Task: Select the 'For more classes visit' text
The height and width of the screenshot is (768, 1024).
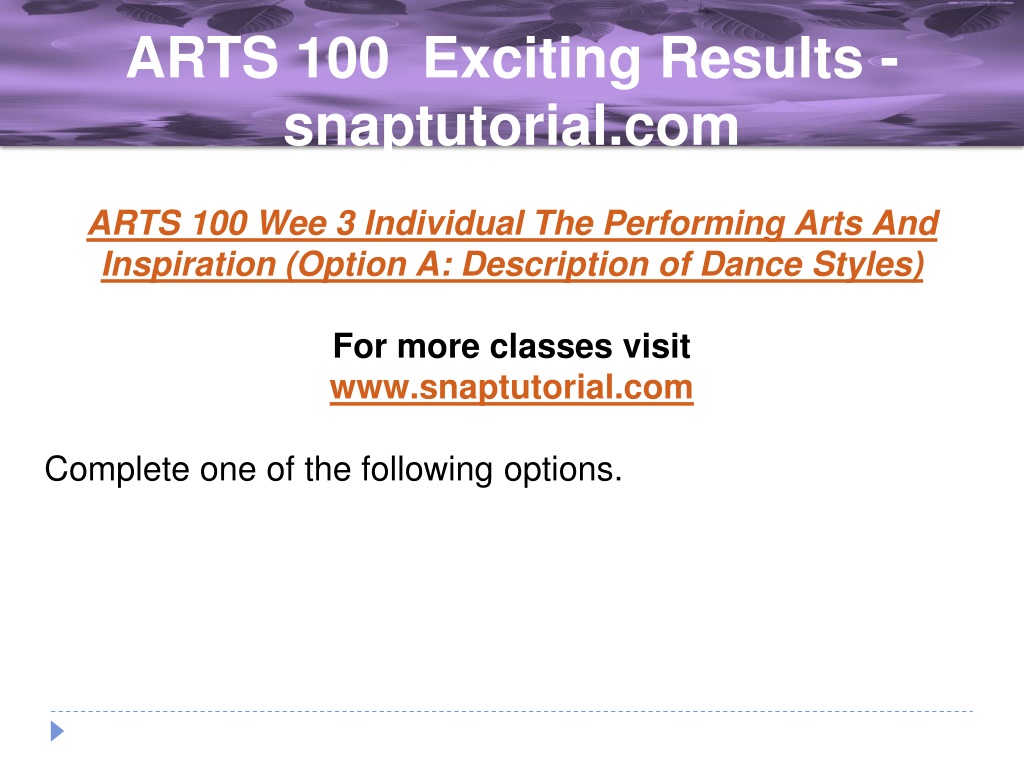Action: point(511,345)
